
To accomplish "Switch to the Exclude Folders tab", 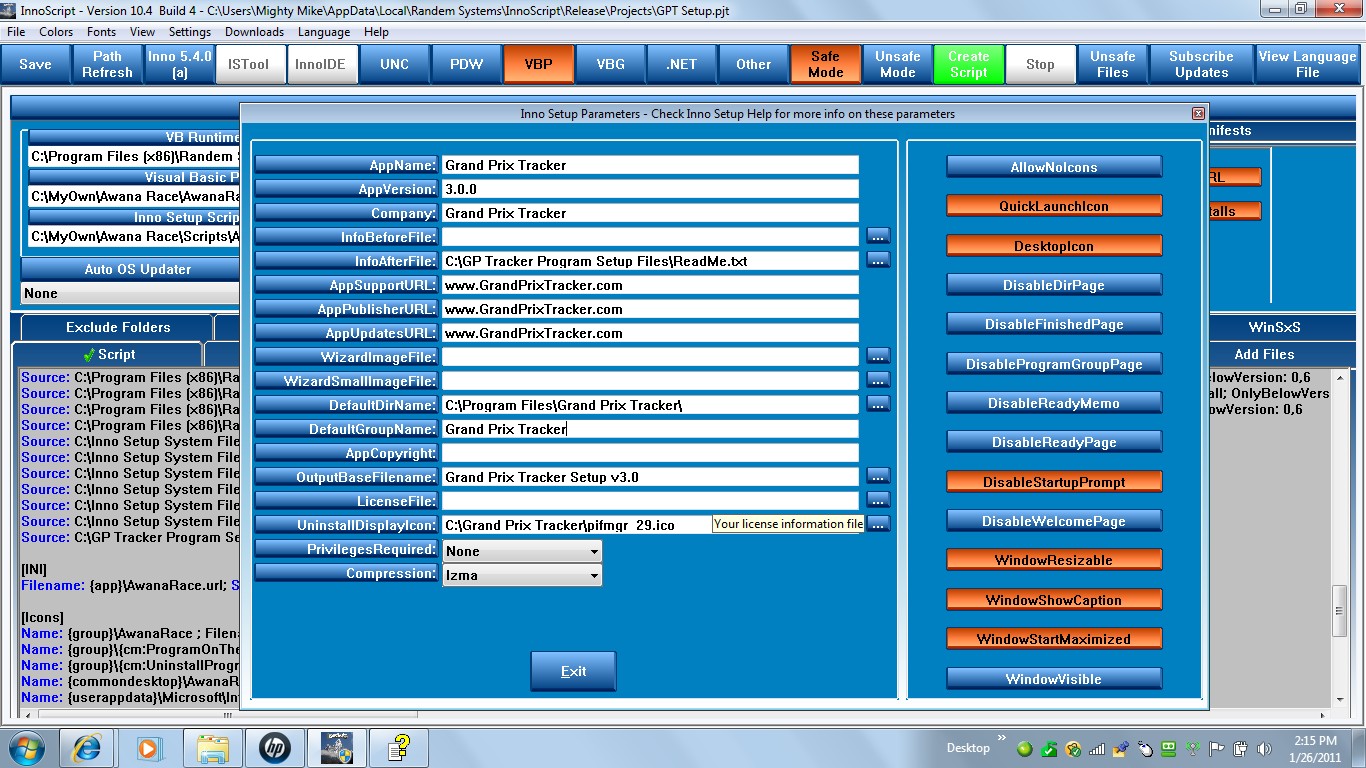I will point(118,327).
